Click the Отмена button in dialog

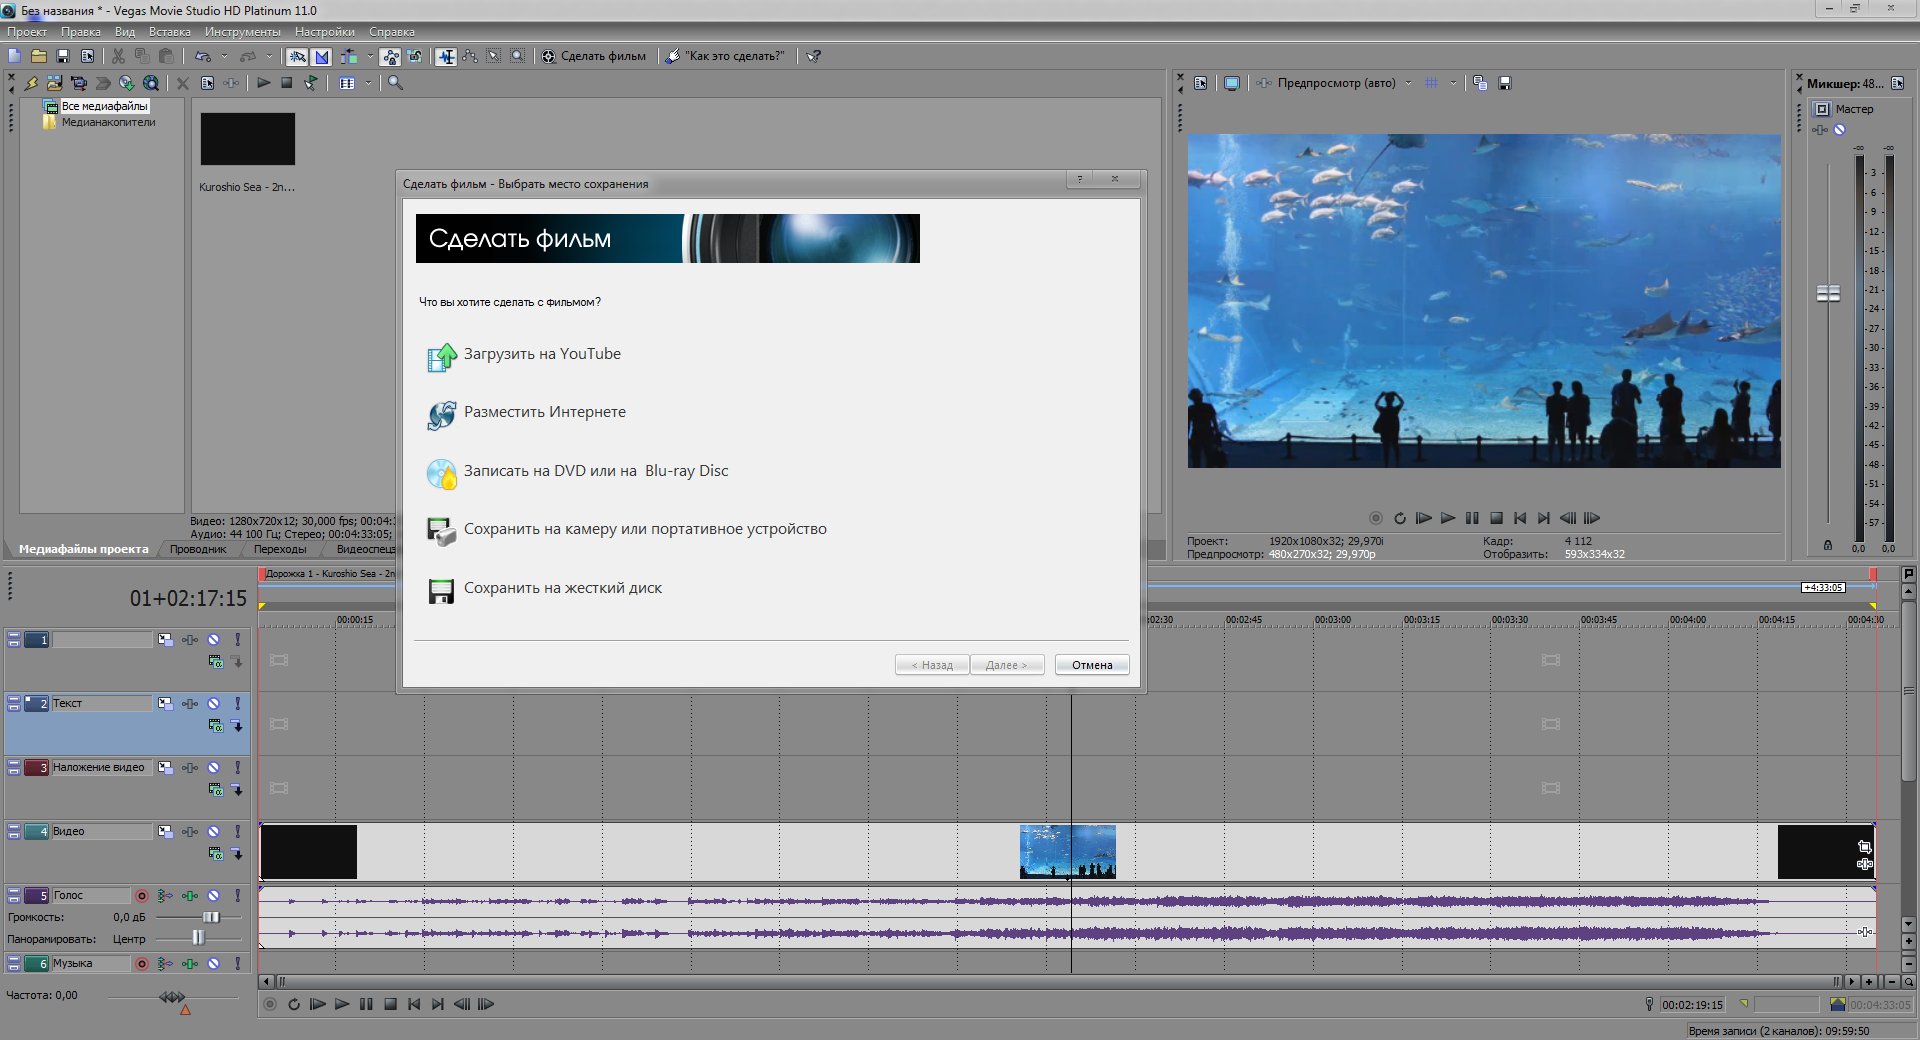click(1092, 665)
